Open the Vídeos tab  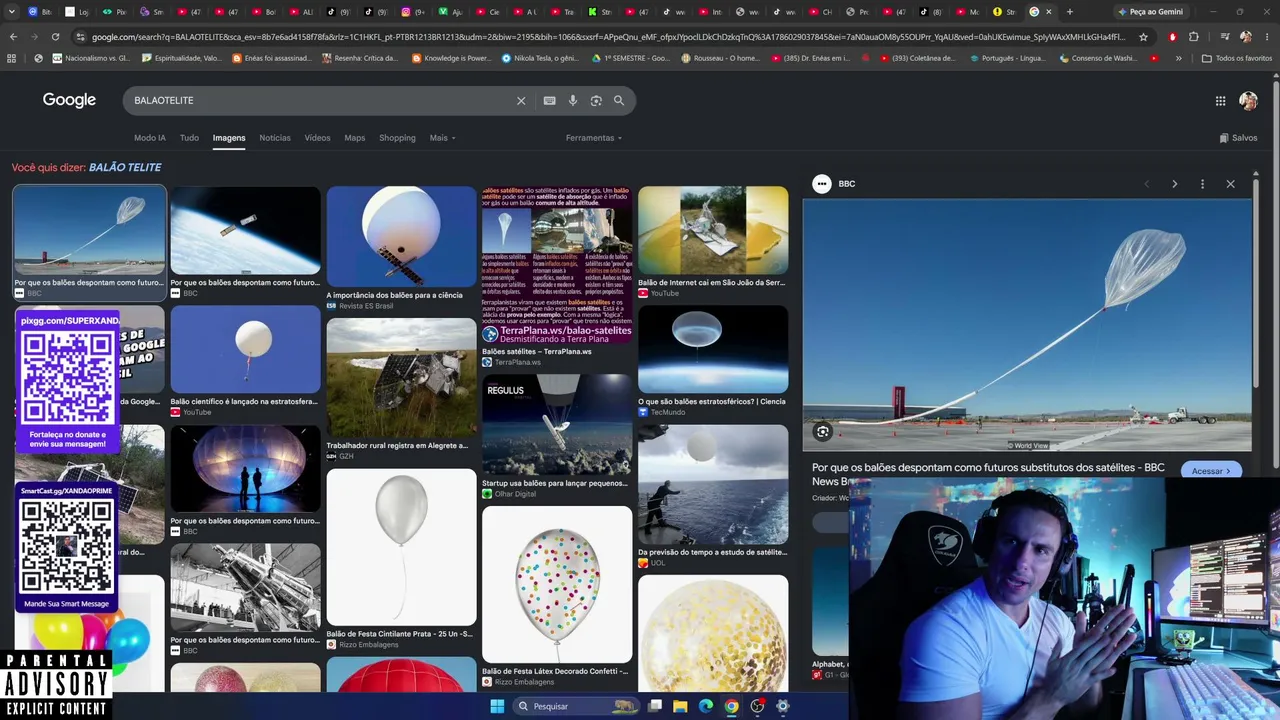(x=317, y=138)
